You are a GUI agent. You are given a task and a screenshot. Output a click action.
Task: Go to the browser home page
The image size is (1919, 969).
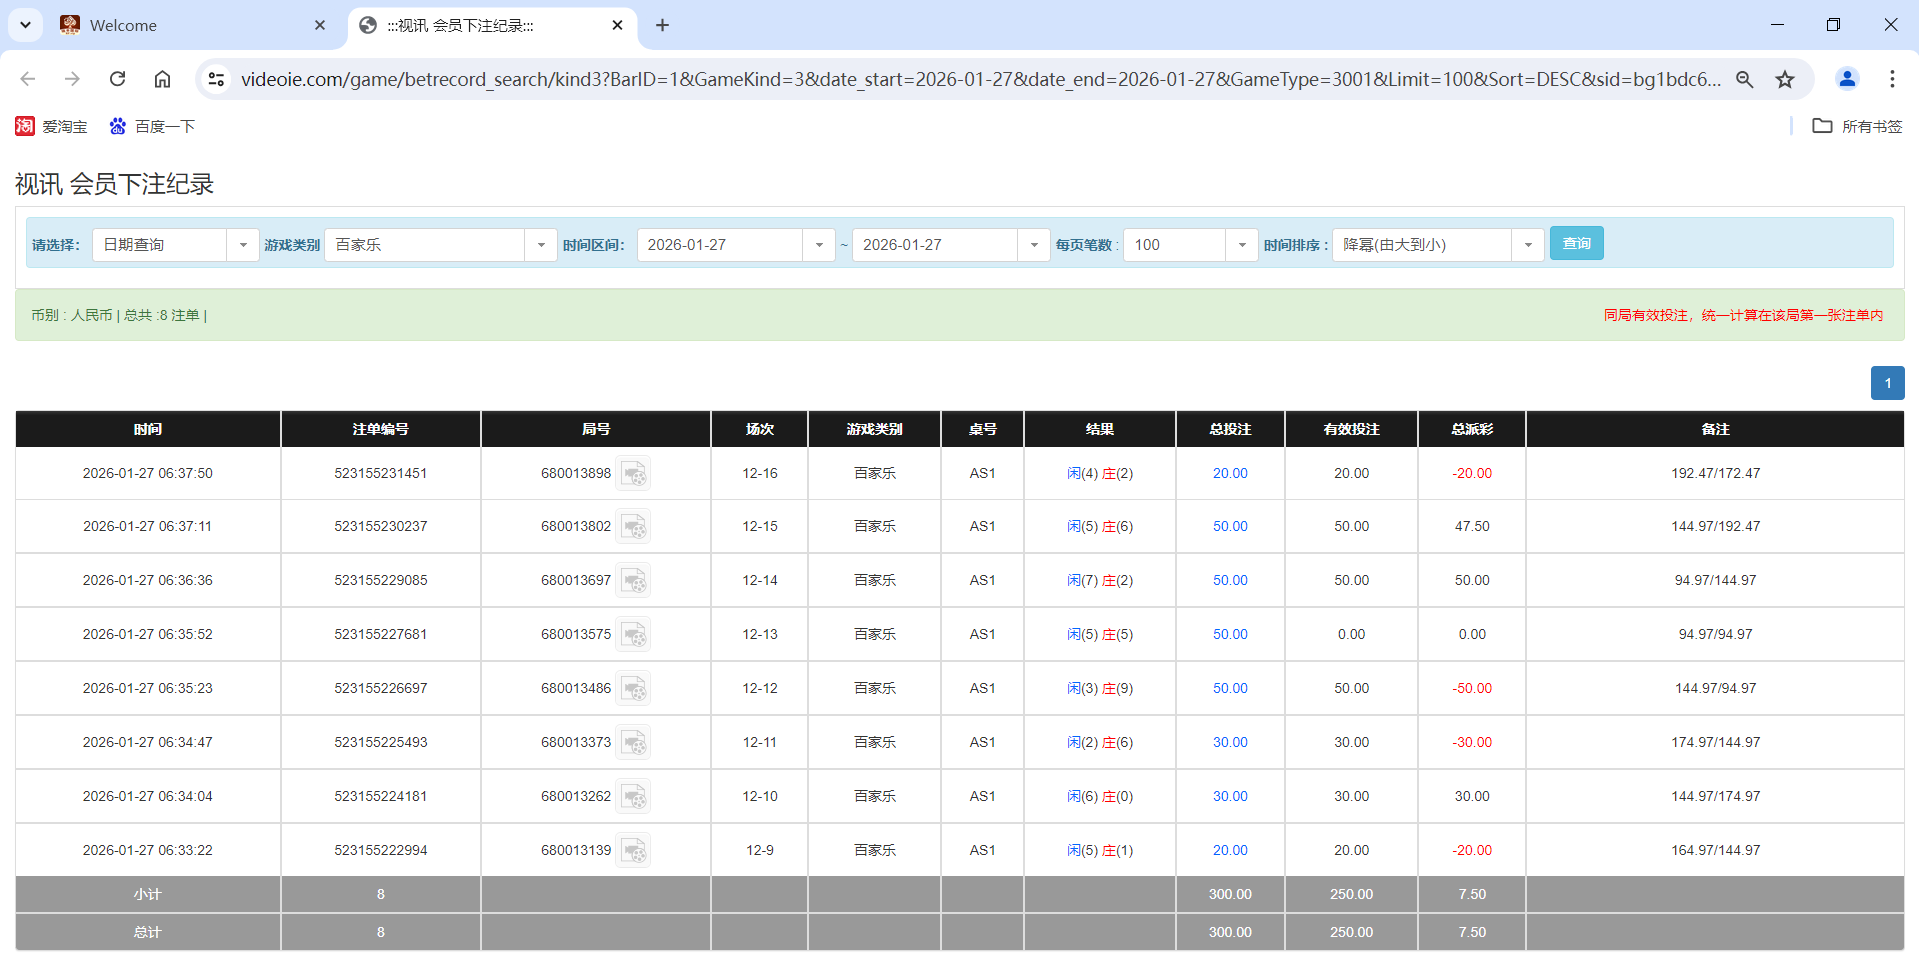pyautogui.click(x=162, y=79)
